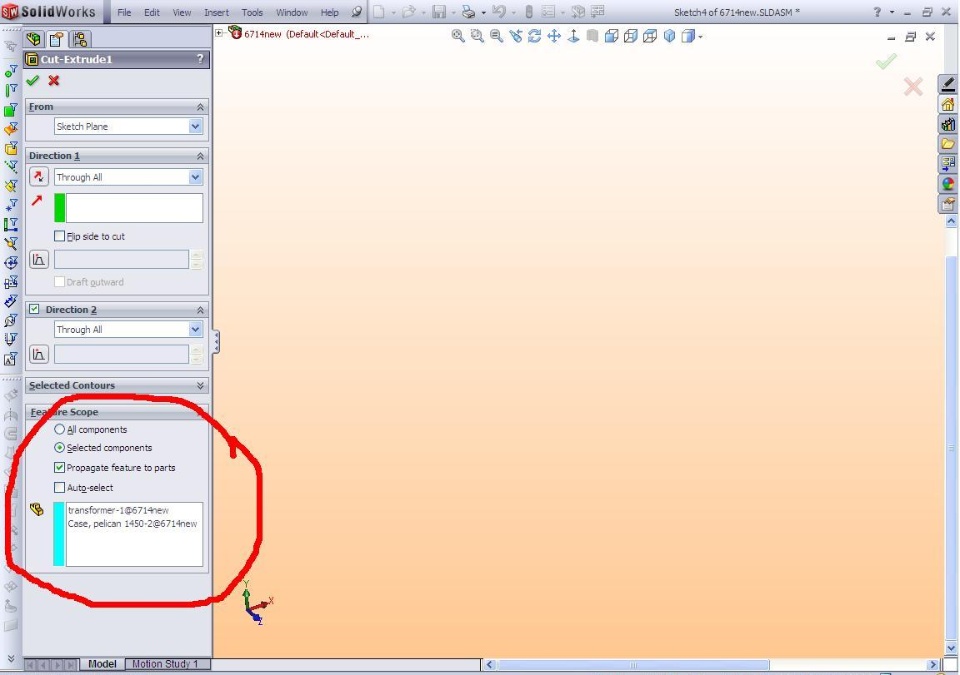960x675 pixels.
Task: Switch to Hidden Lines Removed display
Action: [650, 36]
